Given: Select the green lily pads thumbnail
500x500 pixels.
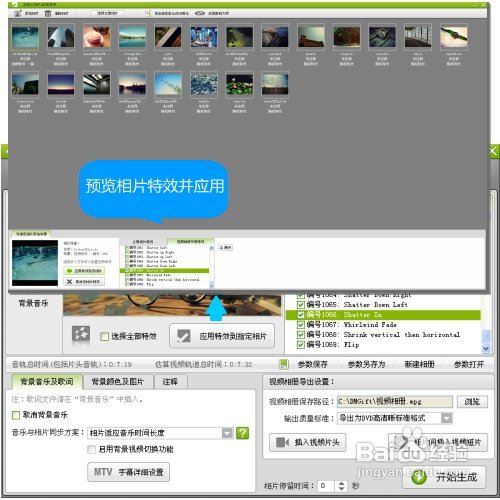Looking at the screenshot, I should click(239, 84).
